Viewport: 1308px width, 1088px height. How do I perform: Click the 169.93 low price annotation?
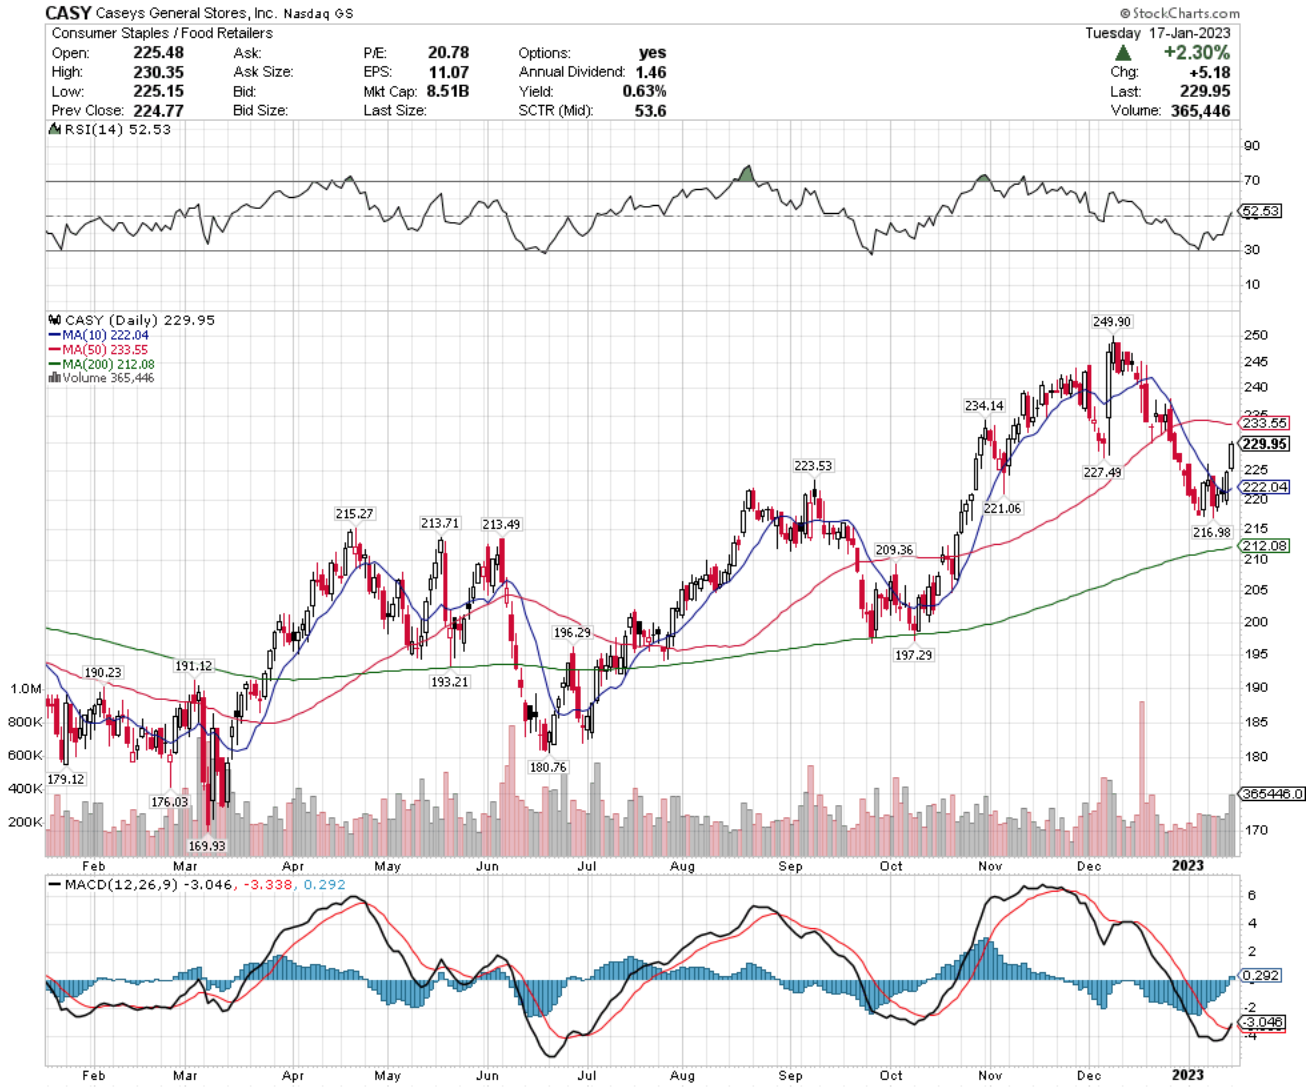pos(207,846)
